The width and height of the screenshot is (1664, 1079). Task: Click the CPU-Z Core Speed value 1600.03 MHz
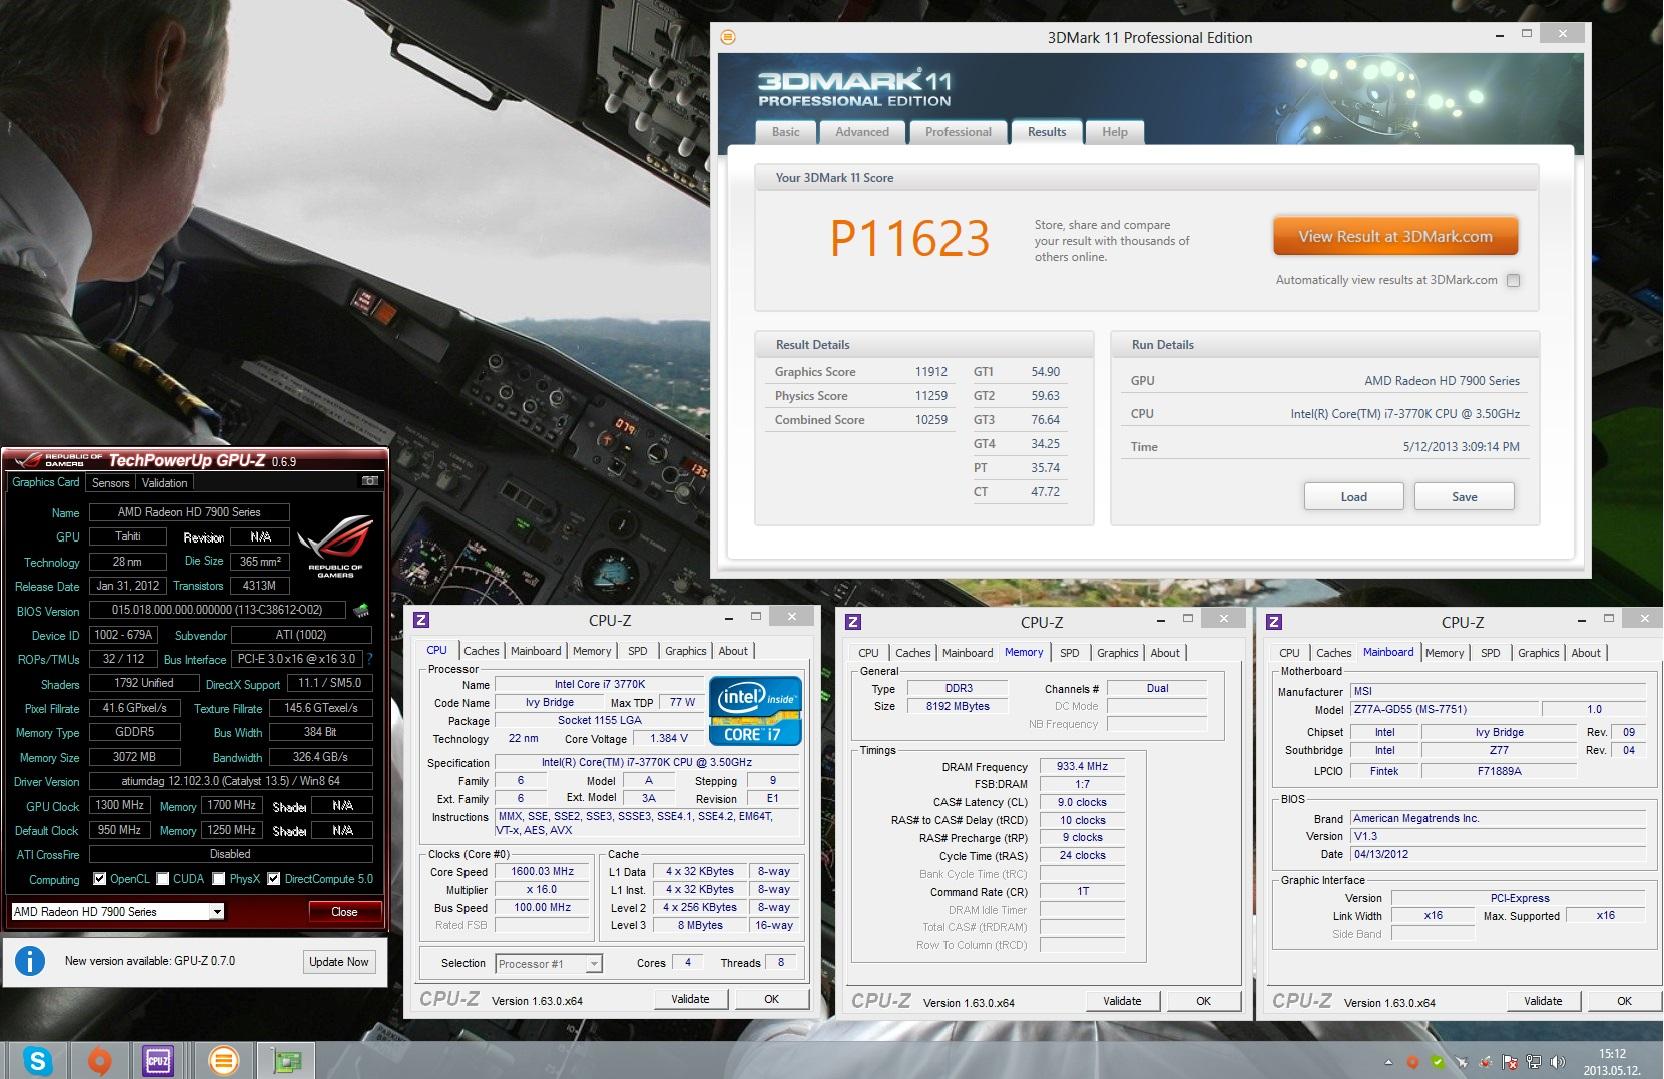click(x=543, y=872)
